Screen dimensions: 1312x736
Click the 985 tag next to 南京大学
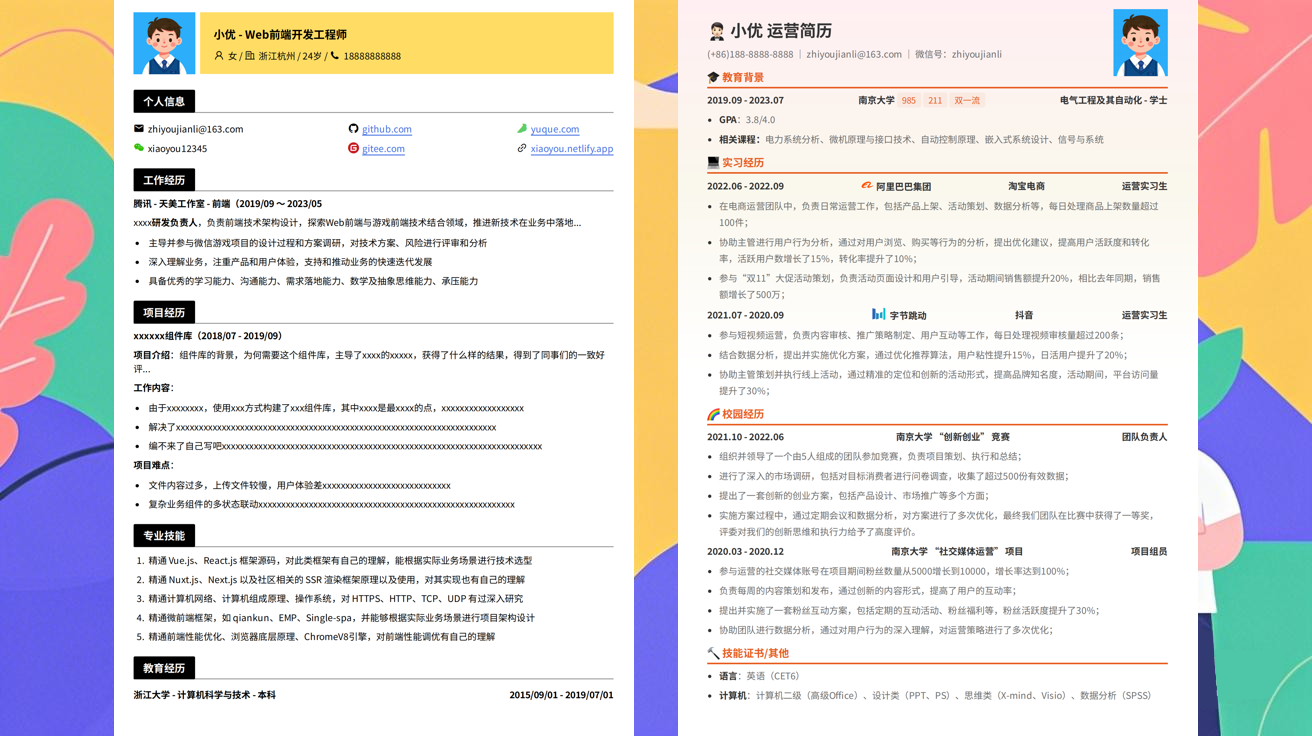(908, 101)
